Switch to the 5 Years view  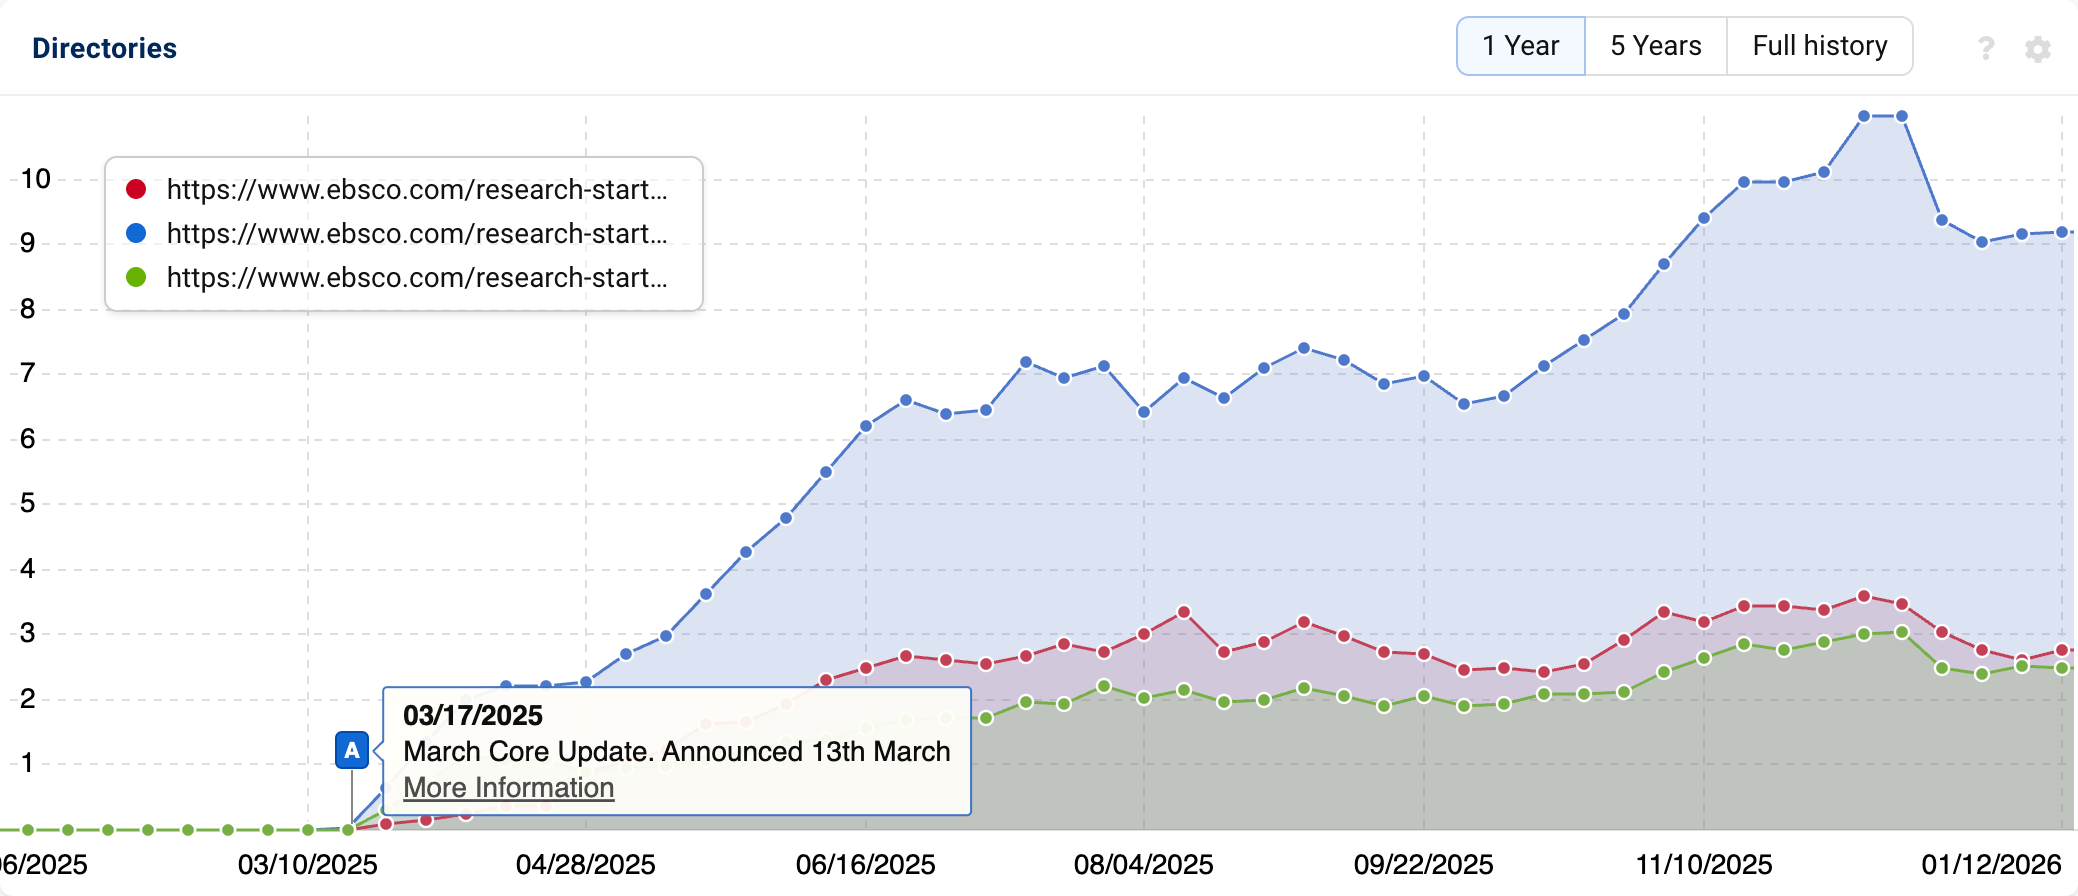tap(1655, 46)
